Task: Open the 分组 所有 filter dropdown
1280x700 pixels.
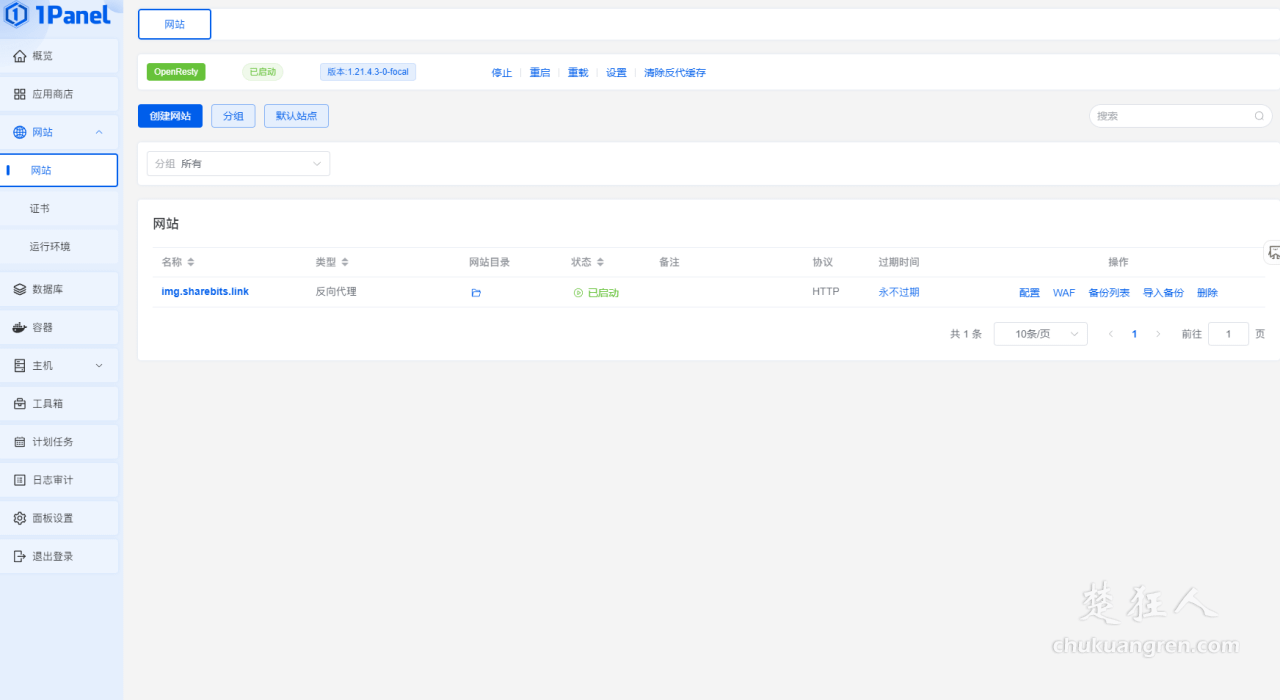Action: (238, 164)
